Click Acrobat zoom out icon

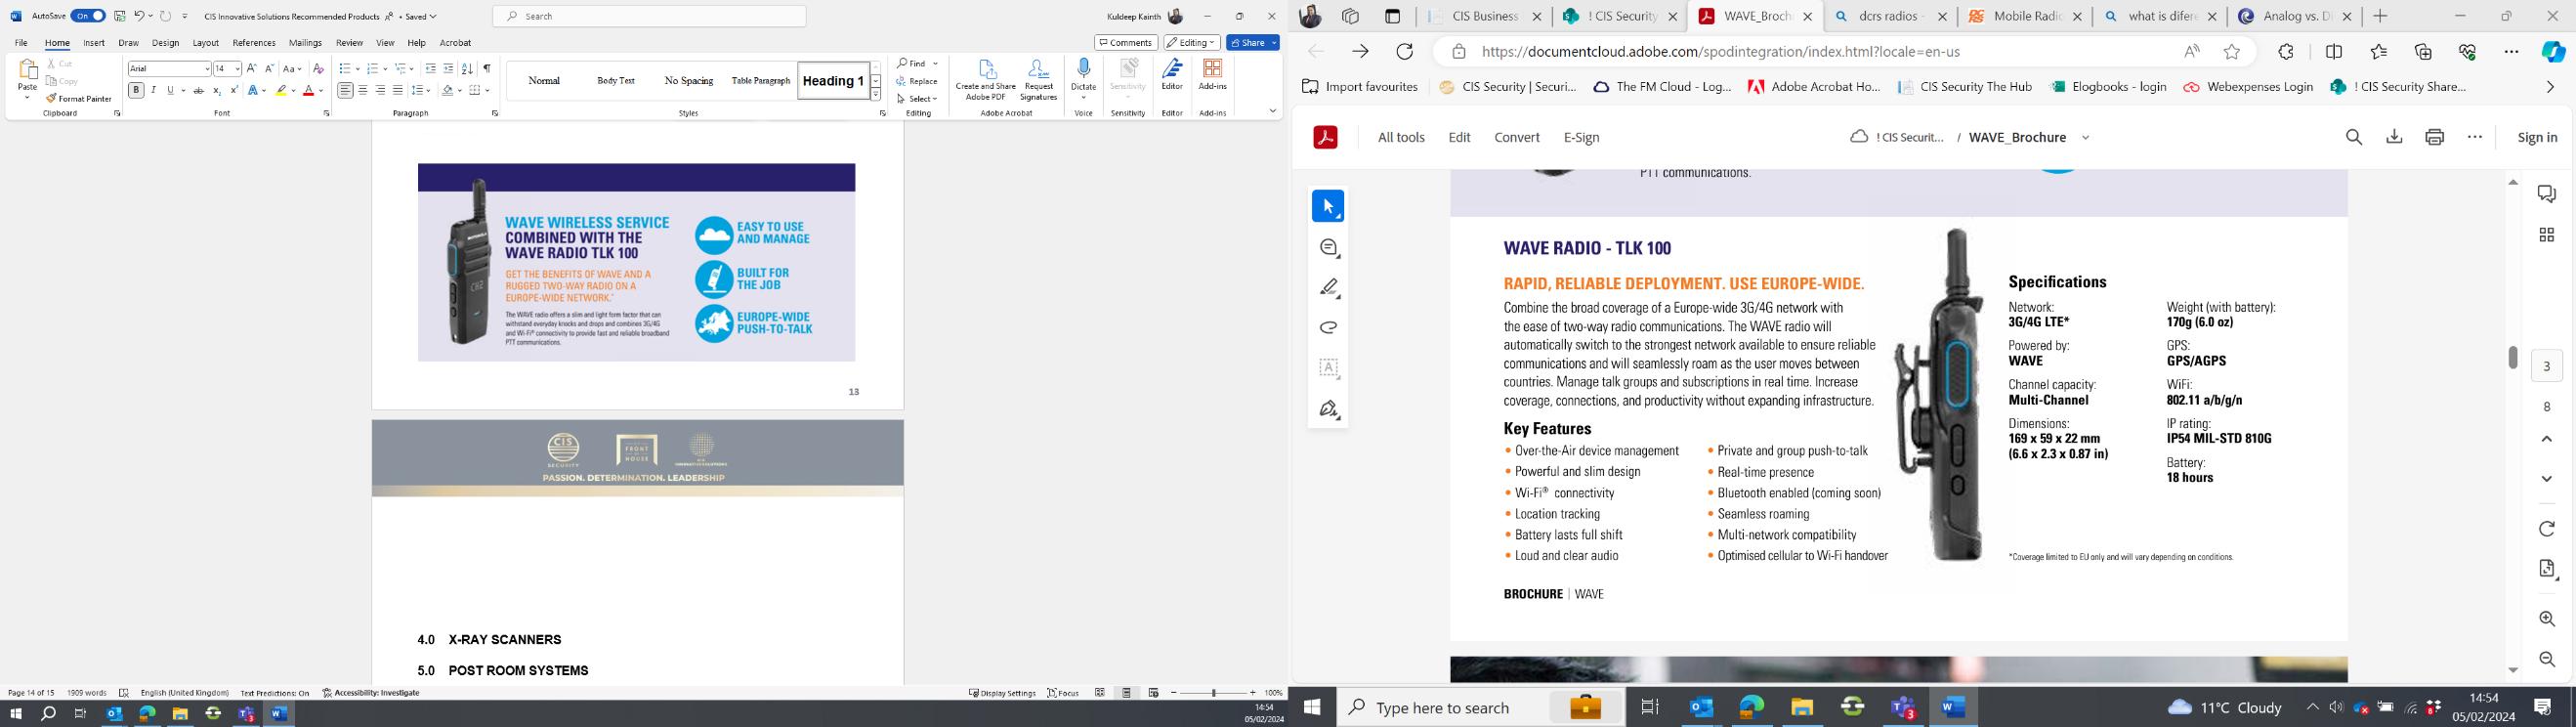pyautogui.click(x=2547, y=660)
